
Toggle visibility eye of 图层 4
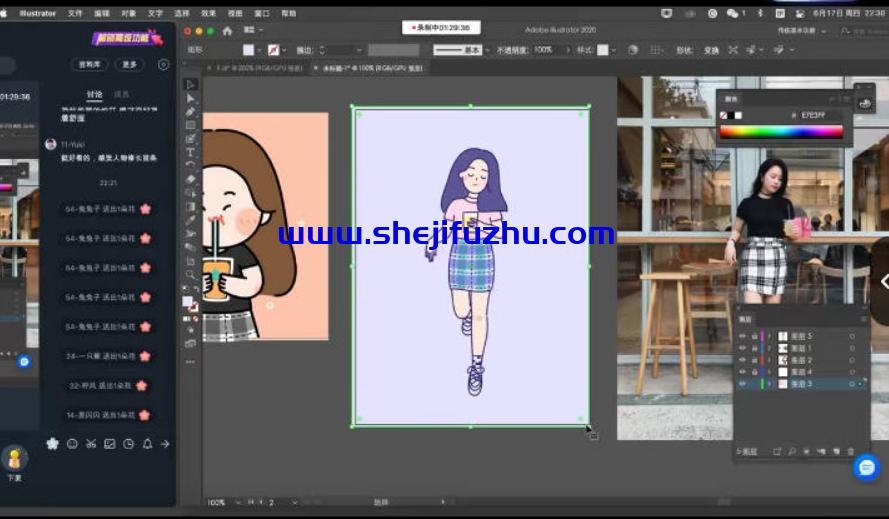point(742,372)
